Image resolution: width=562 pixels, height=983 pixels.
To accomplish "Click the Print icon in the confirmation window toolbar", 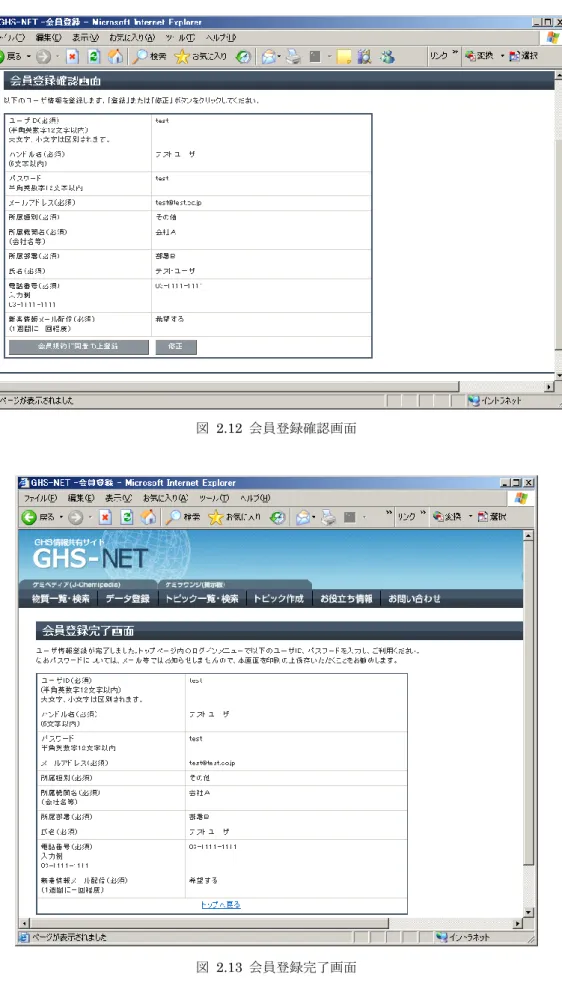I will 294,56.
